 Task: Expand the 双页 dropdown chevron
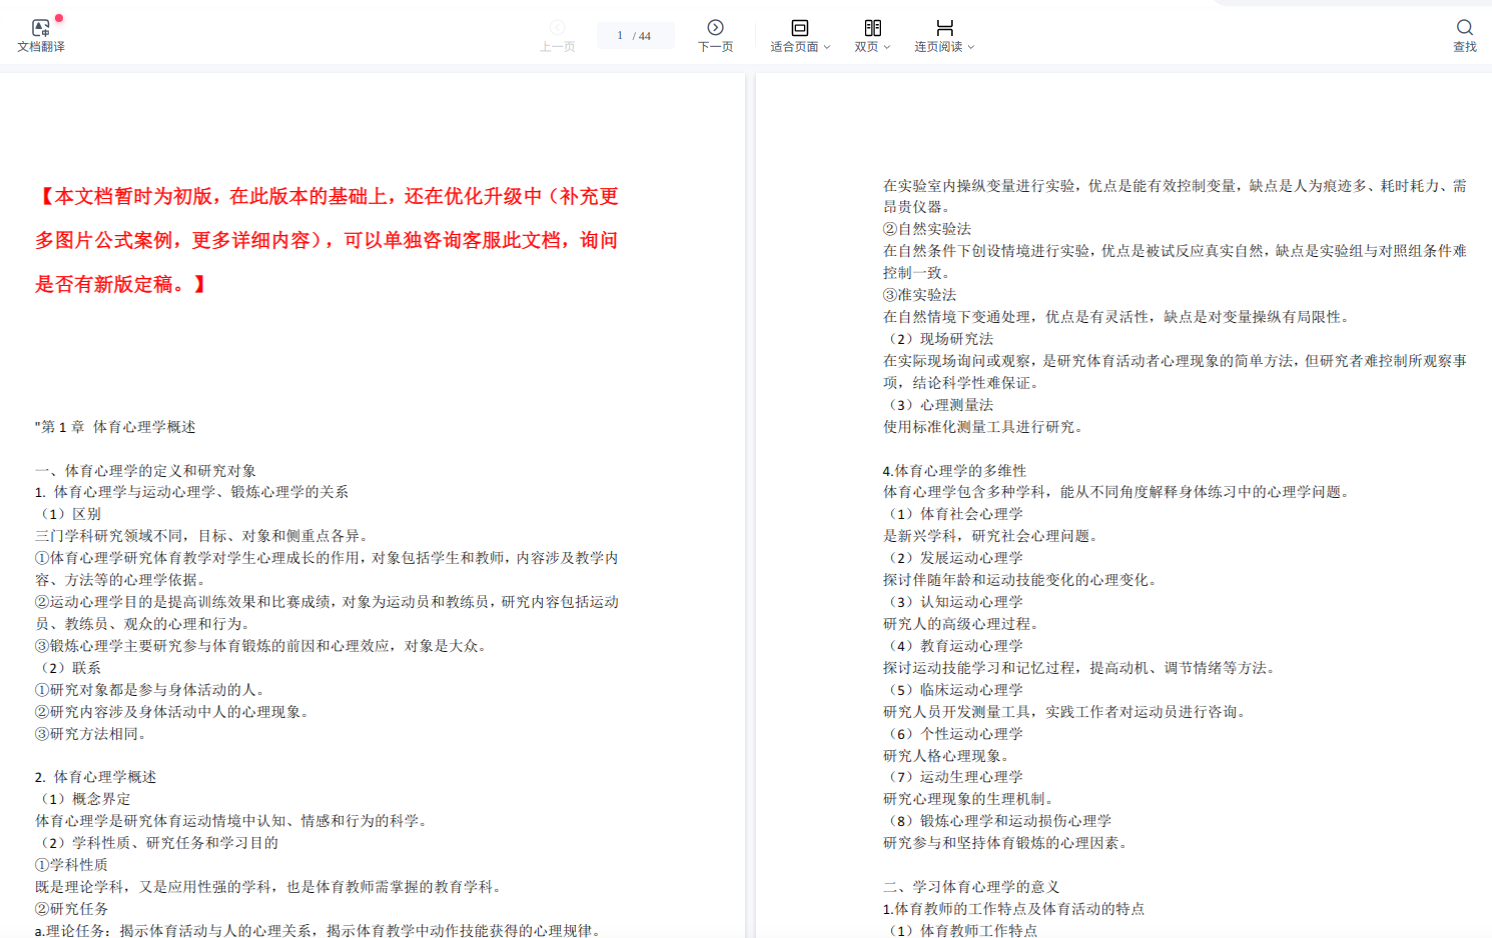887,47
